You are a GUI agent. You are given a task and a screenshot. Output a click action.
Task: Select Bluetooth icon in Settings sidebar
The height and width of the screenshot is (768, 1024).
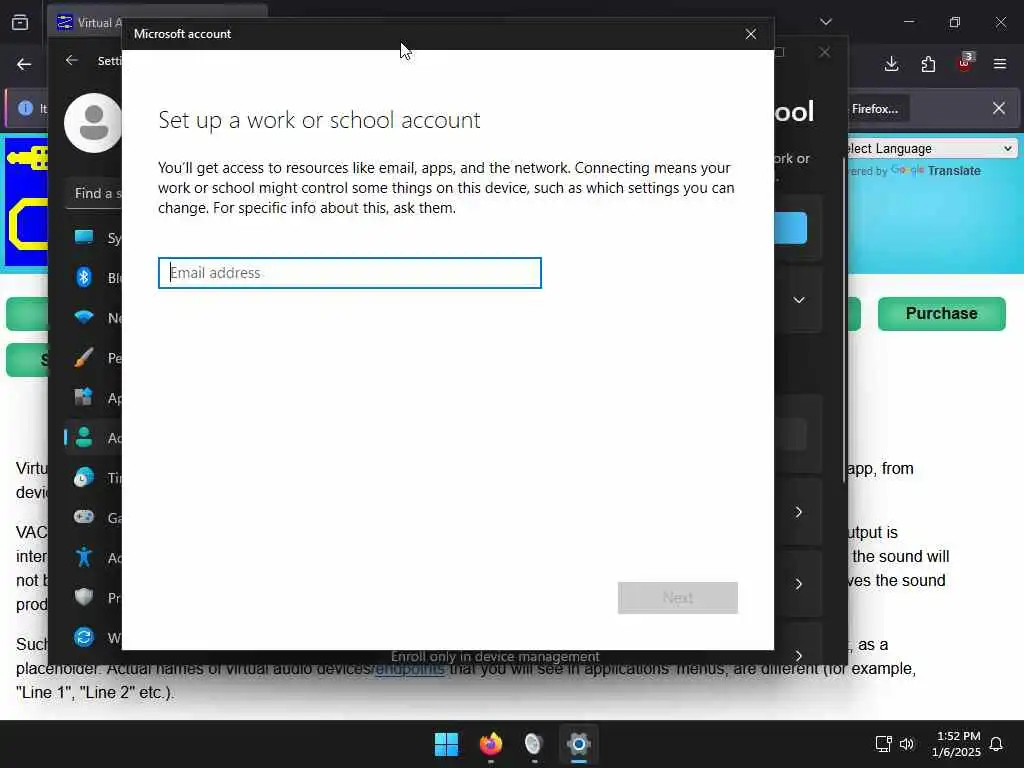(x=84, y=278)
